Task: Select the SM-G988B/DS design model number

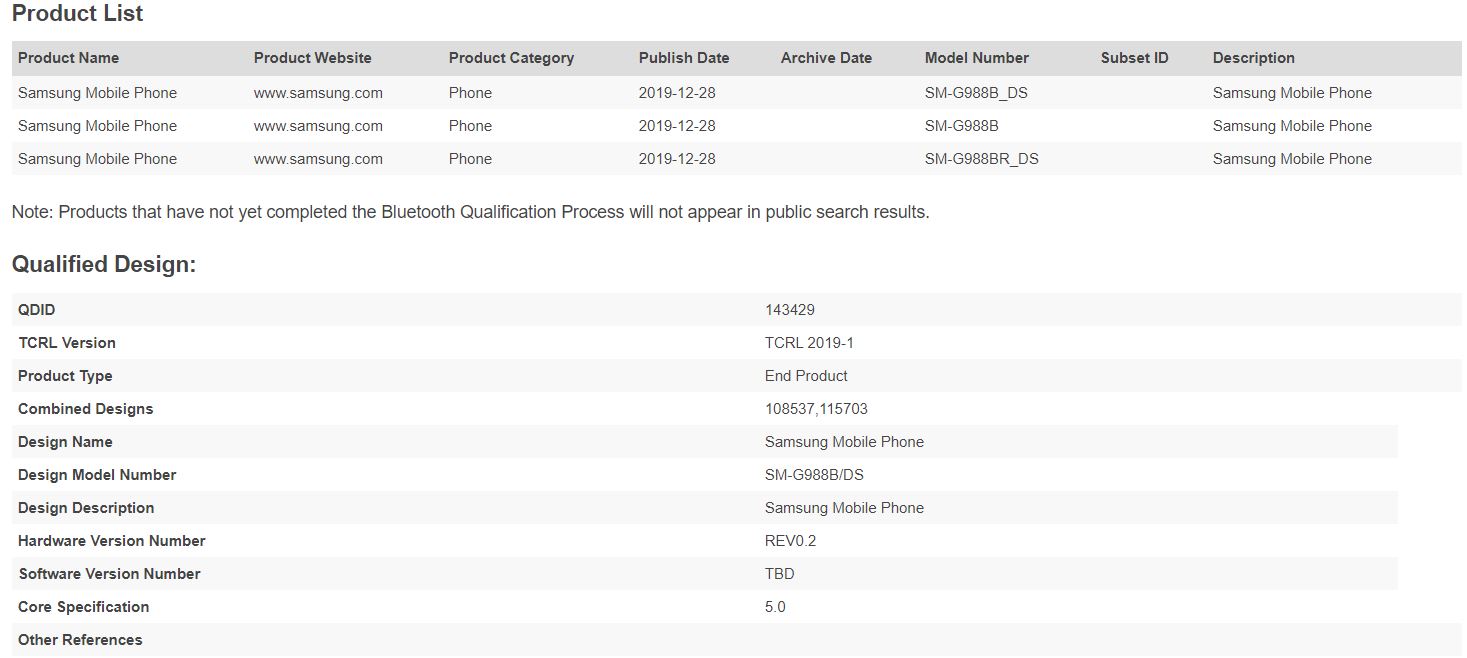Action: [x=814, y=475]
